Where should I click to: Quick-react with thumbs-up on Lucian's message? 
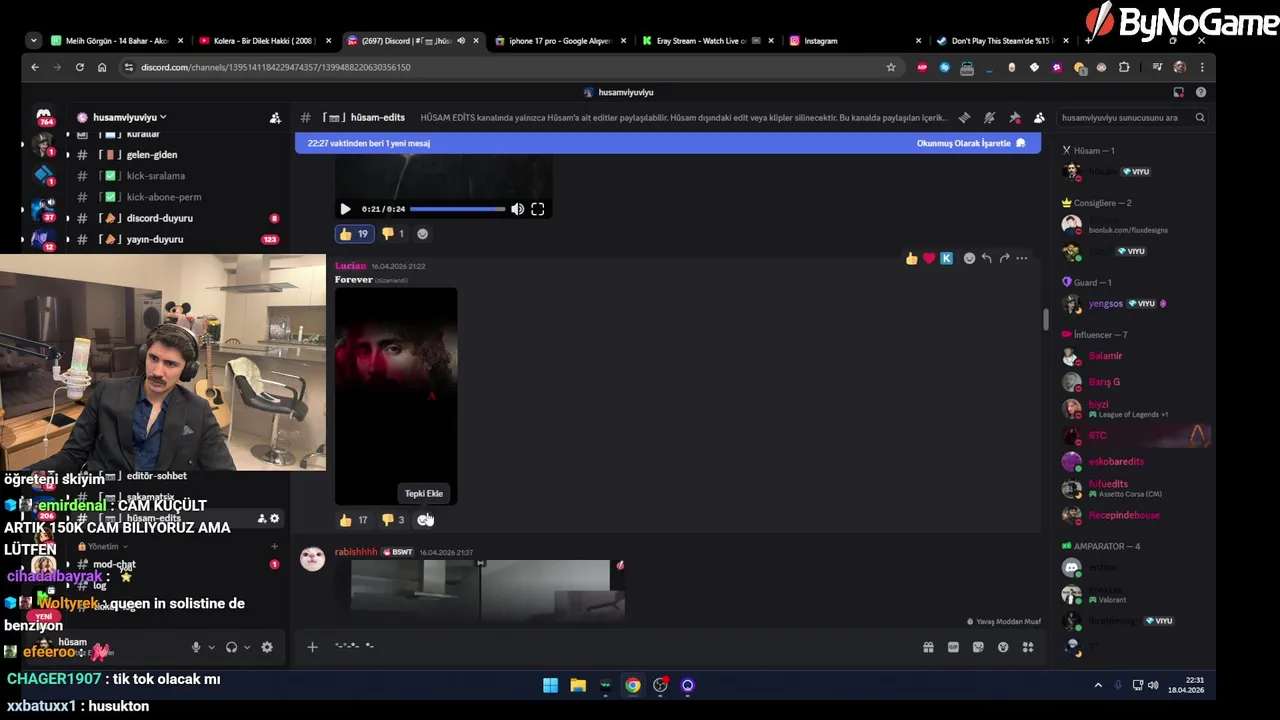(911, 259)
